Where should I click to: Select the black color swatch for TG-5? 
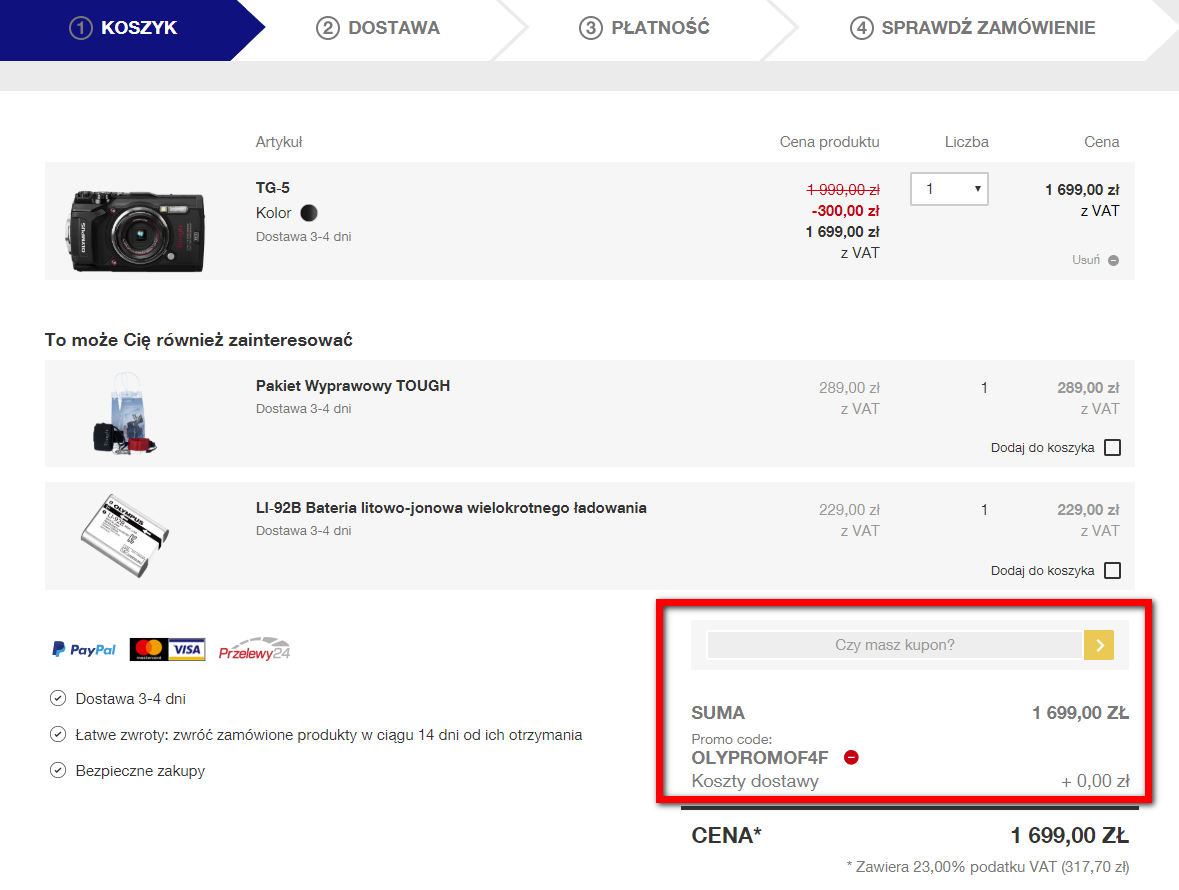click(309, 213)
